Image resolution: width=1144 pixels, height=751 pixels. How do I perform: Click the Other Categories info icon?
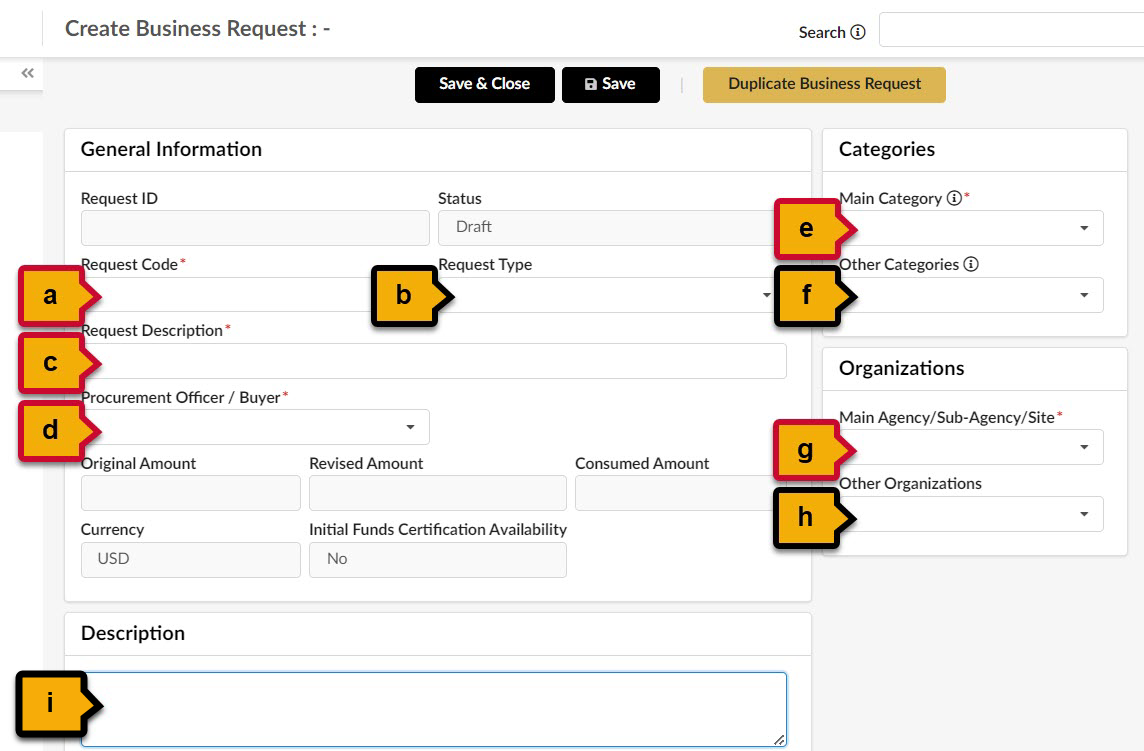pos(971,264)
